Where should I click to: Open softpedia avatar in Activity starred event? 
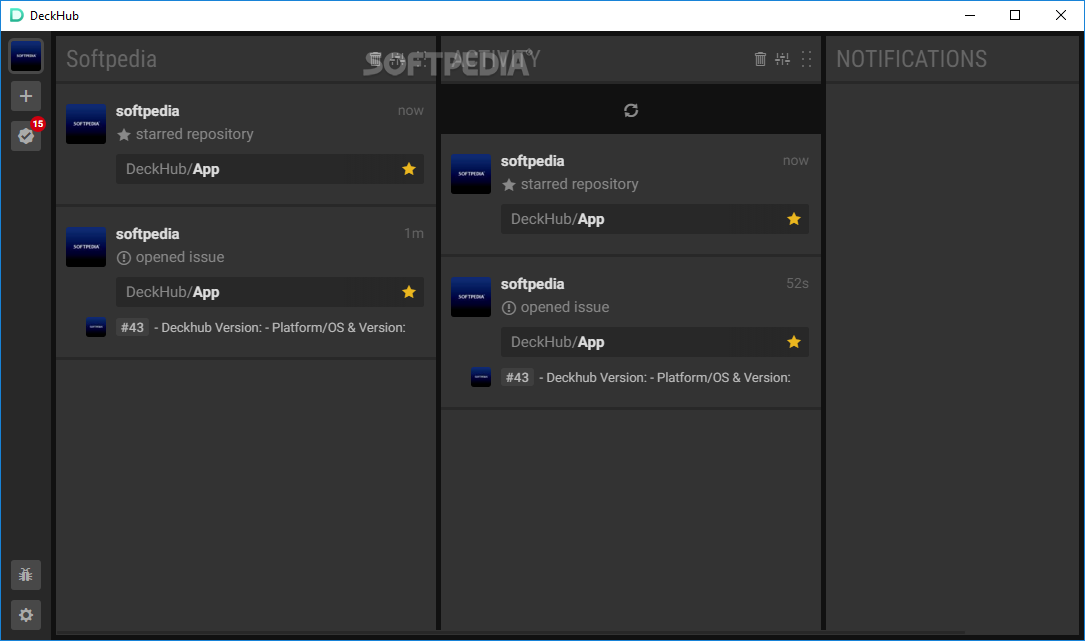(471, 174)
